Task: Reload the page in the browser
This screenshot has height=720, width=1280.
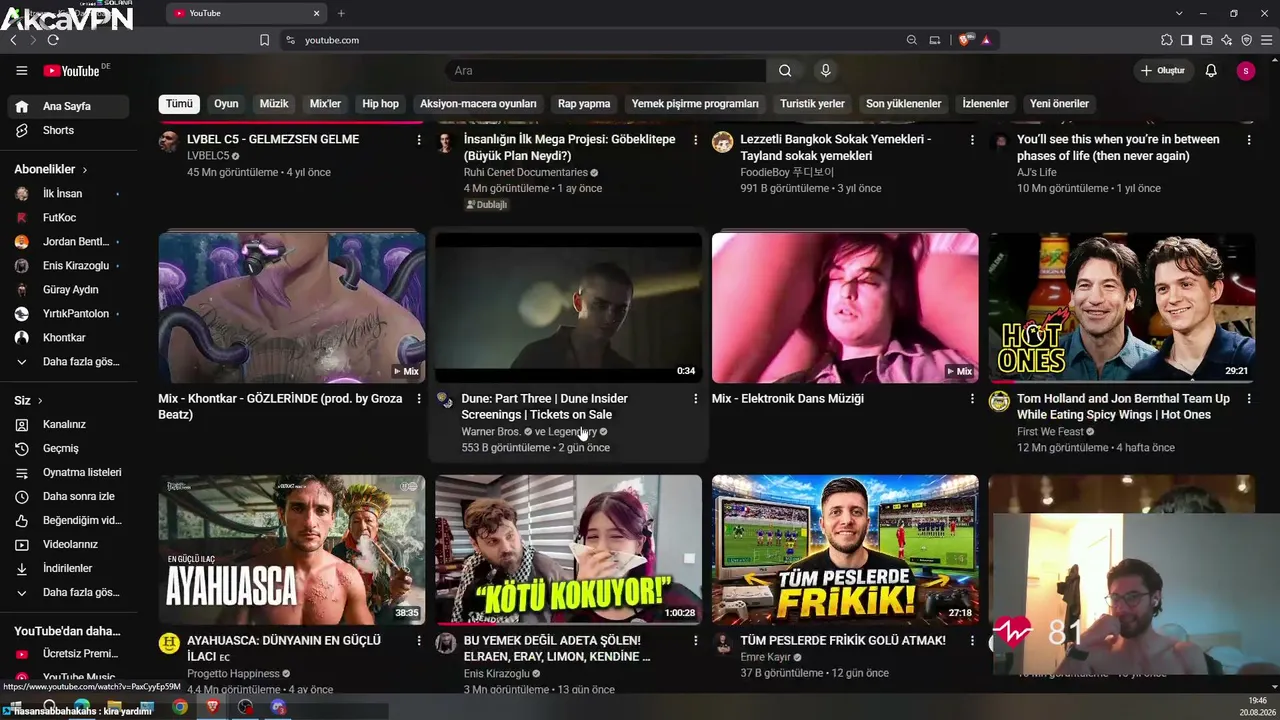Action: pyautogui.click(x=53, y=40)
